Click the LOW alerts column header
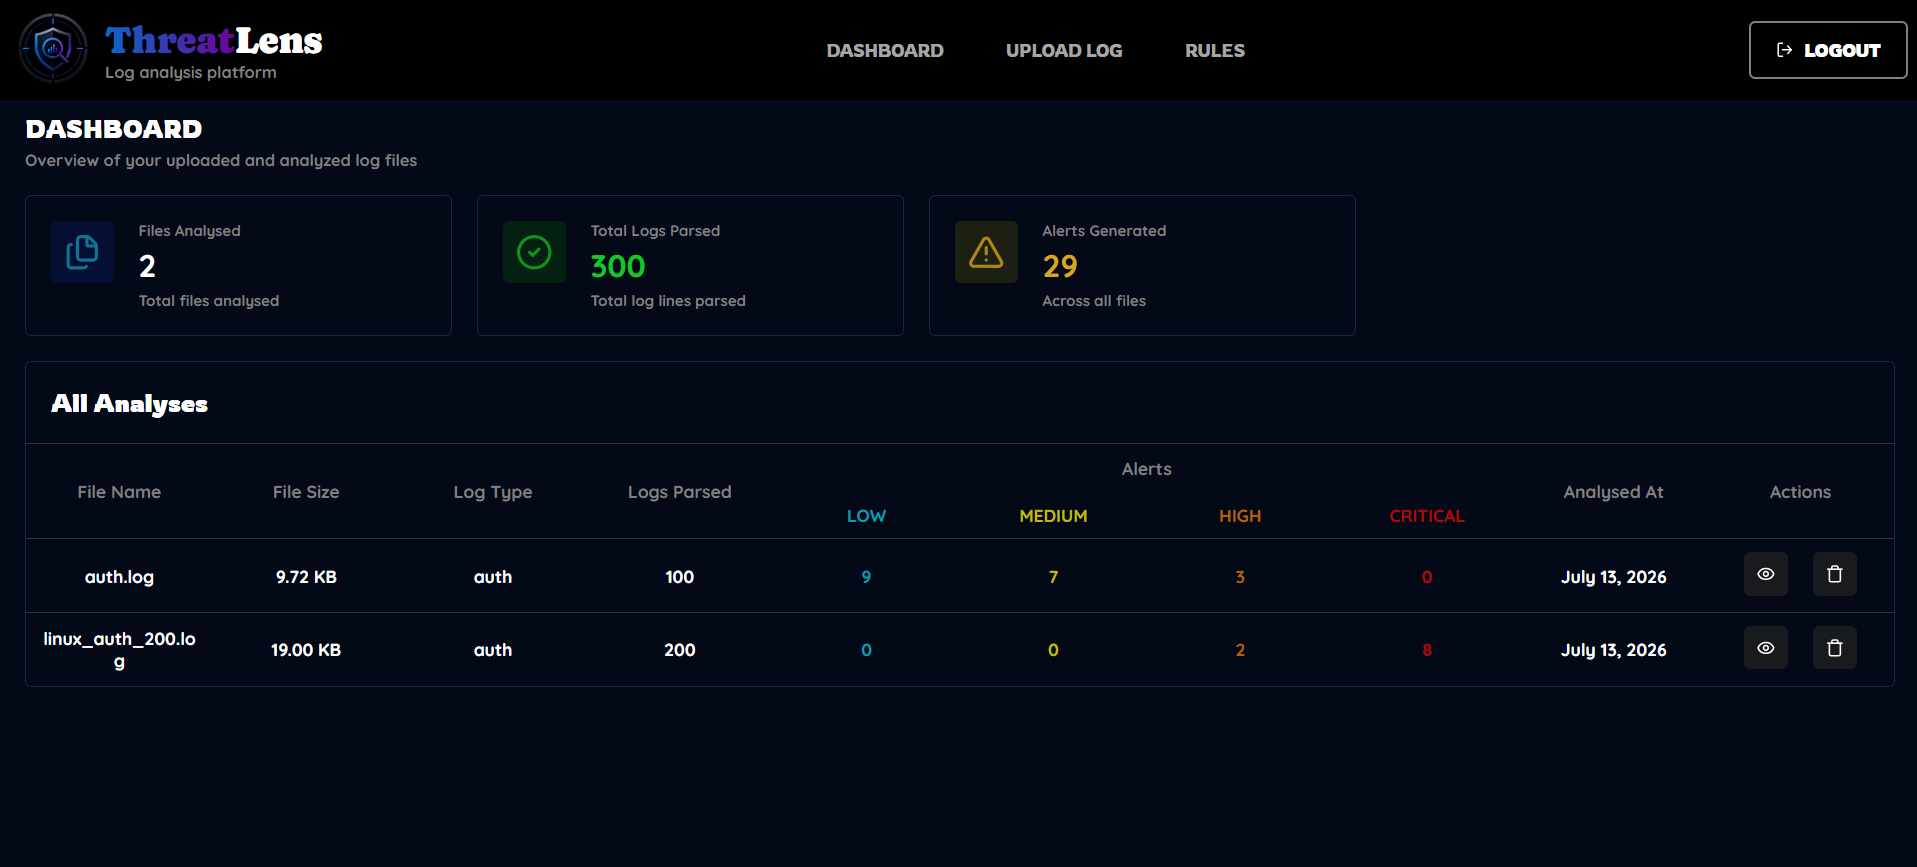 (866, 516)
